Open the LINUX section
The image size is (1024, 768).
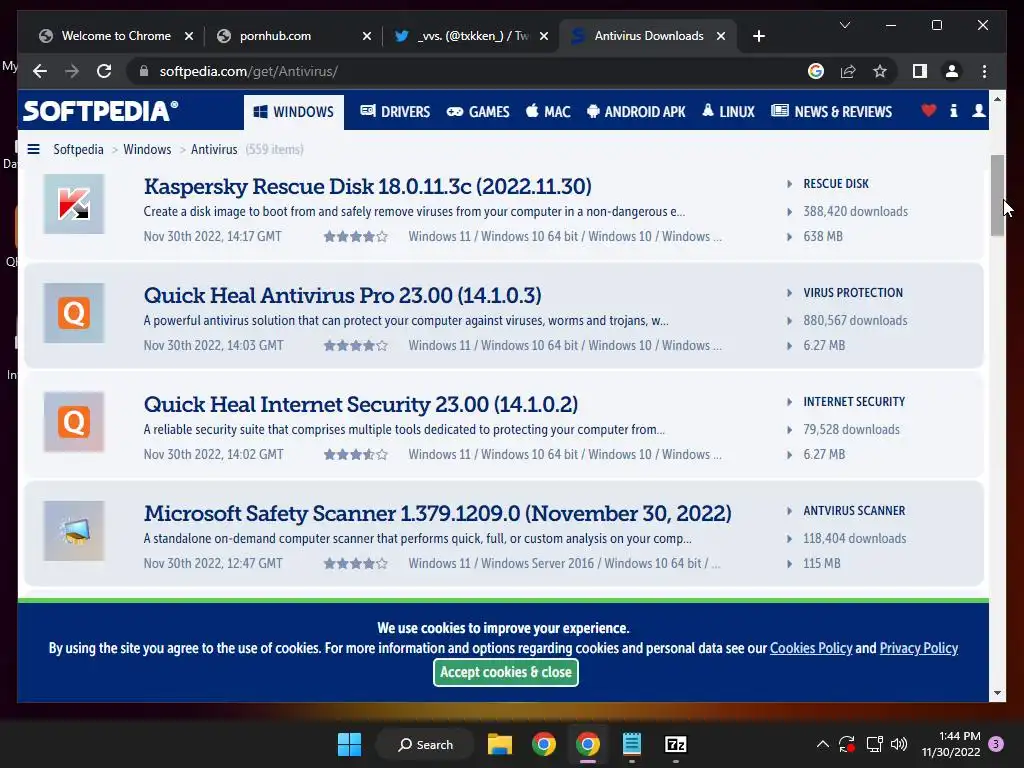tap(728, 112)
